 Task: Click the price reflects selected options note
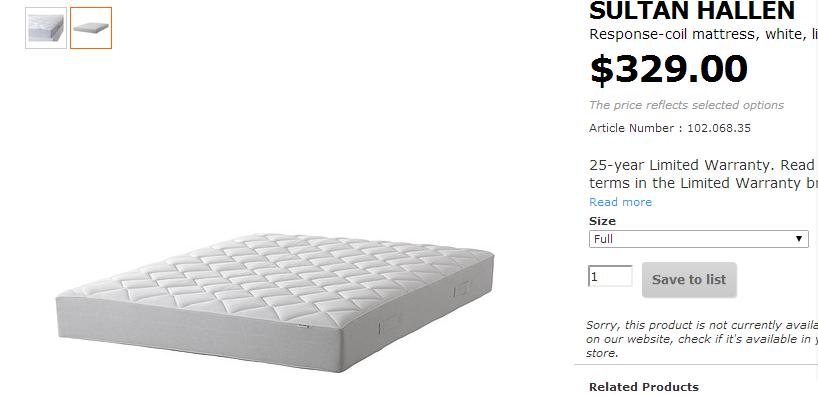pos(686,105)
